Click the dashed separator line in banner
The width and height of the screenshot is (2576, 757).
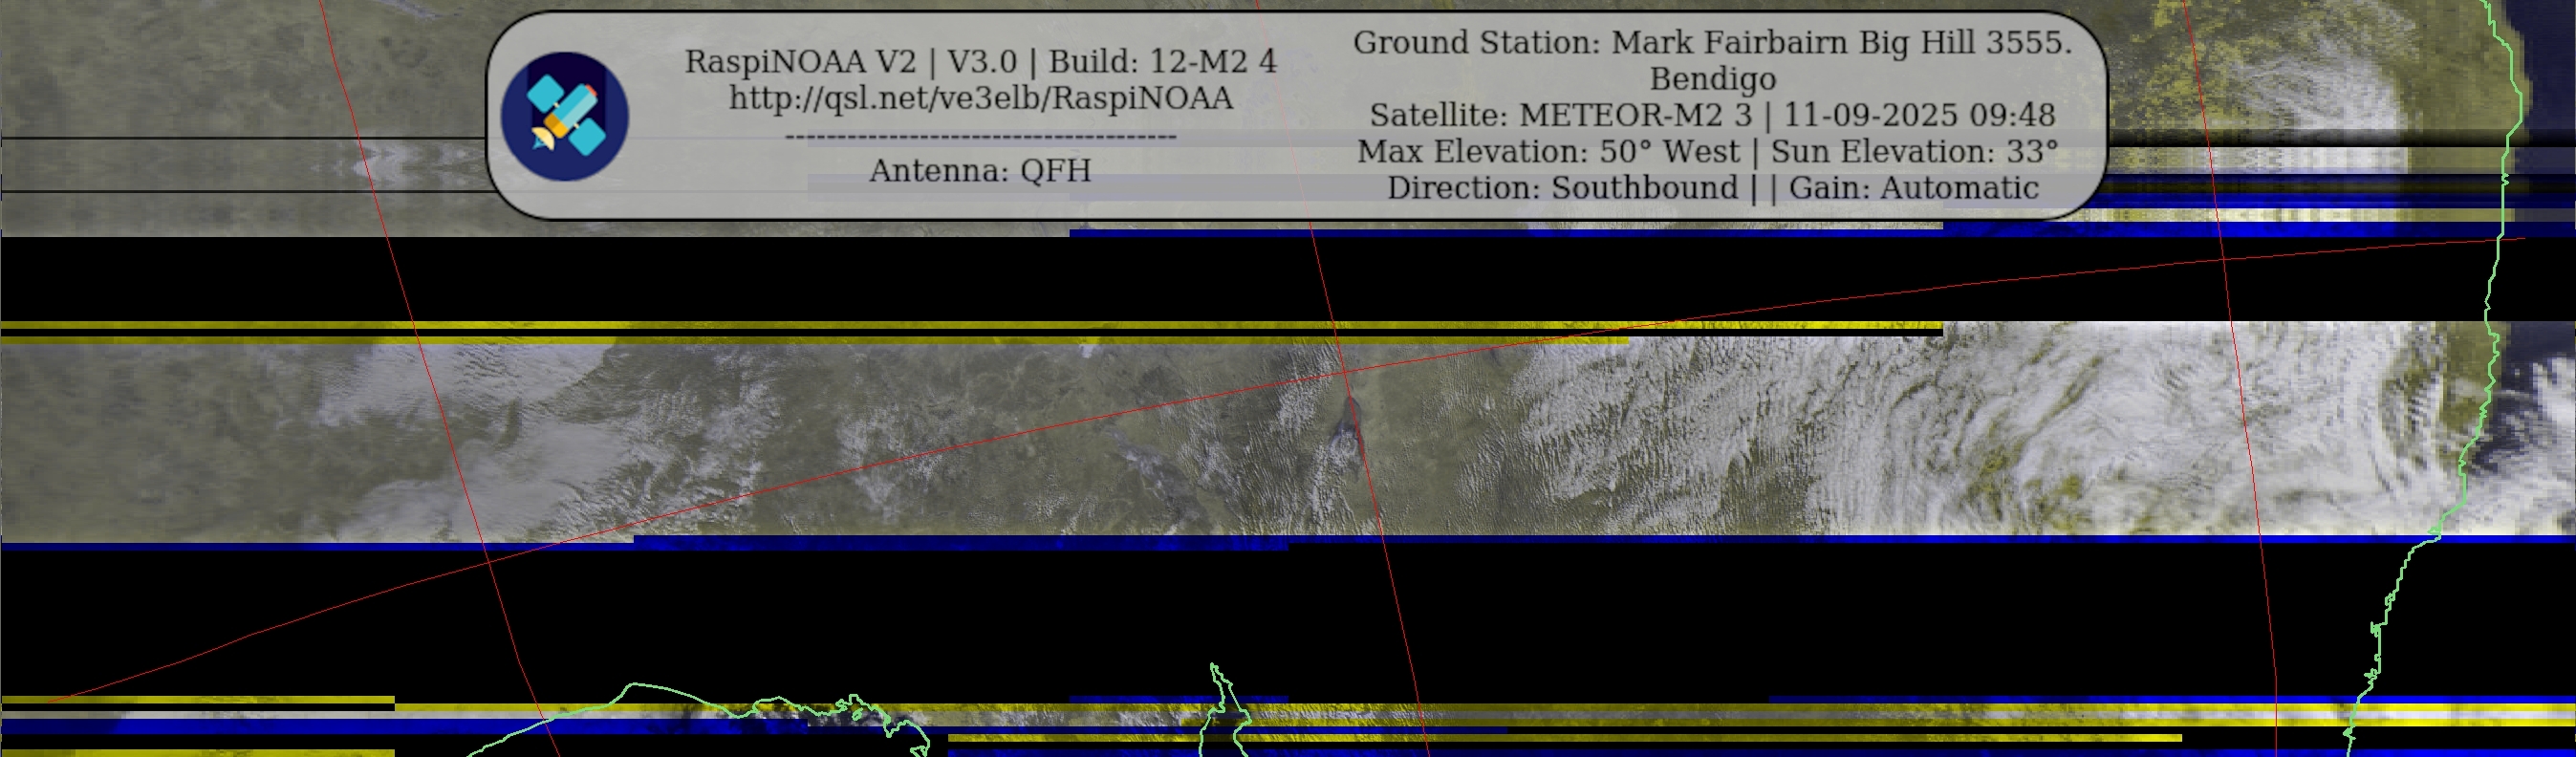click(980, 136)
